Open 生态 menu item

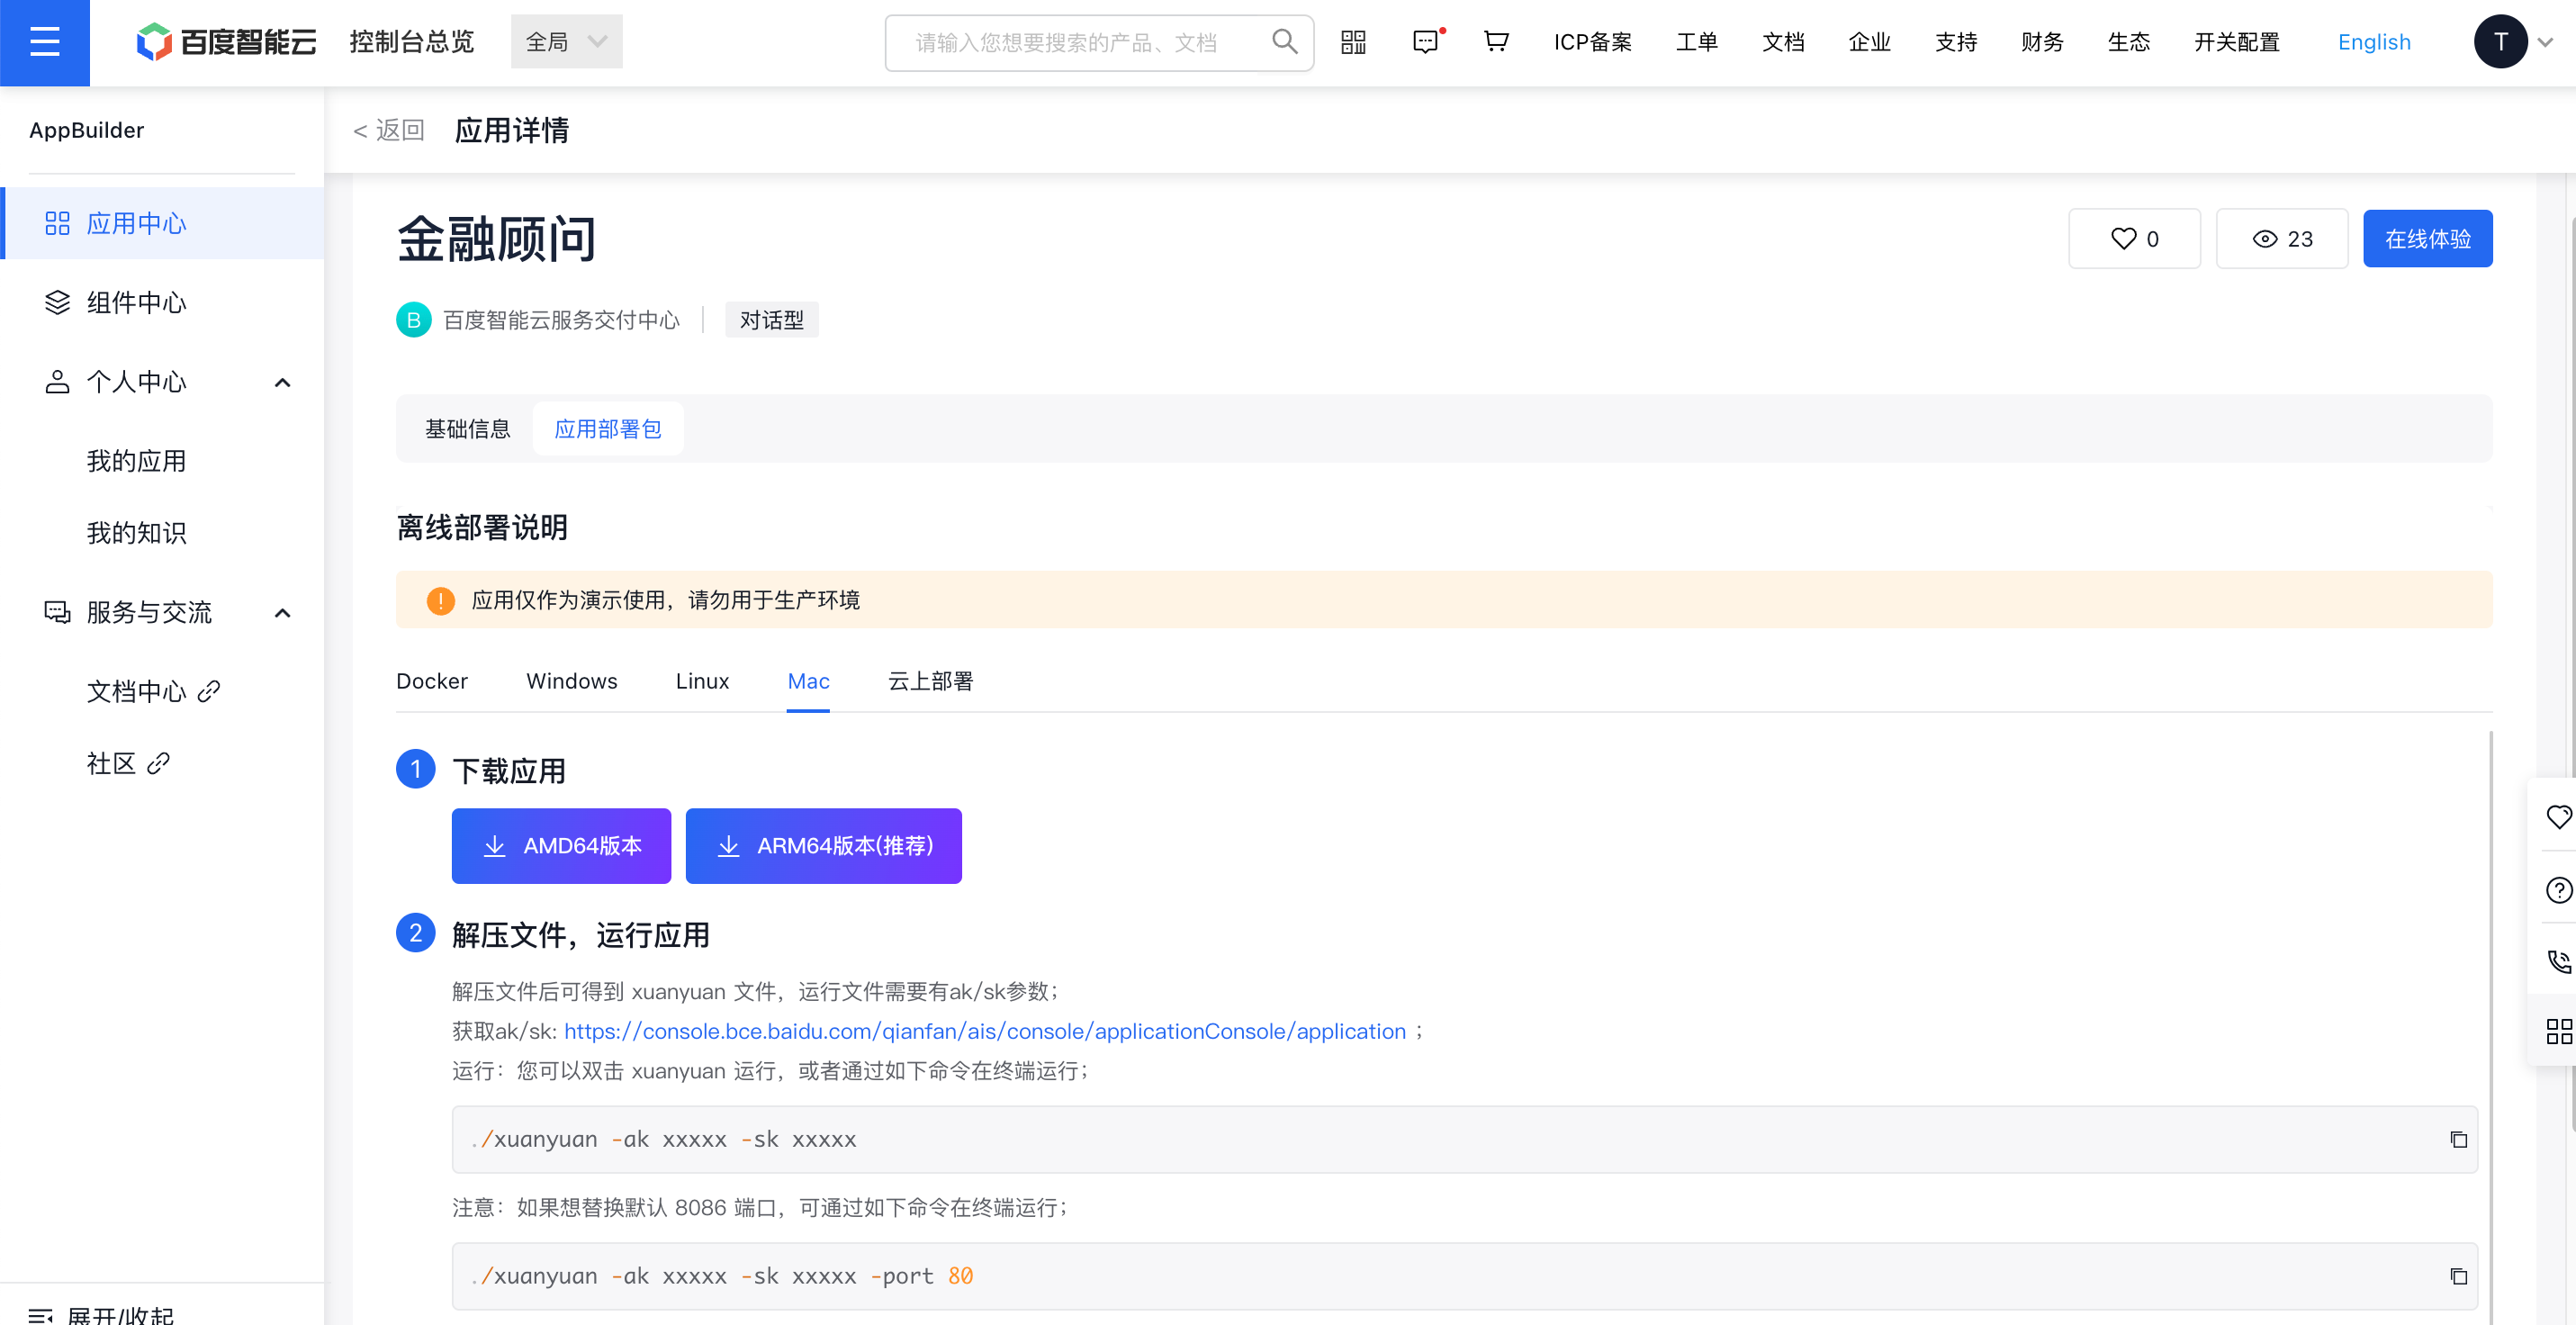click(2129, 42)
